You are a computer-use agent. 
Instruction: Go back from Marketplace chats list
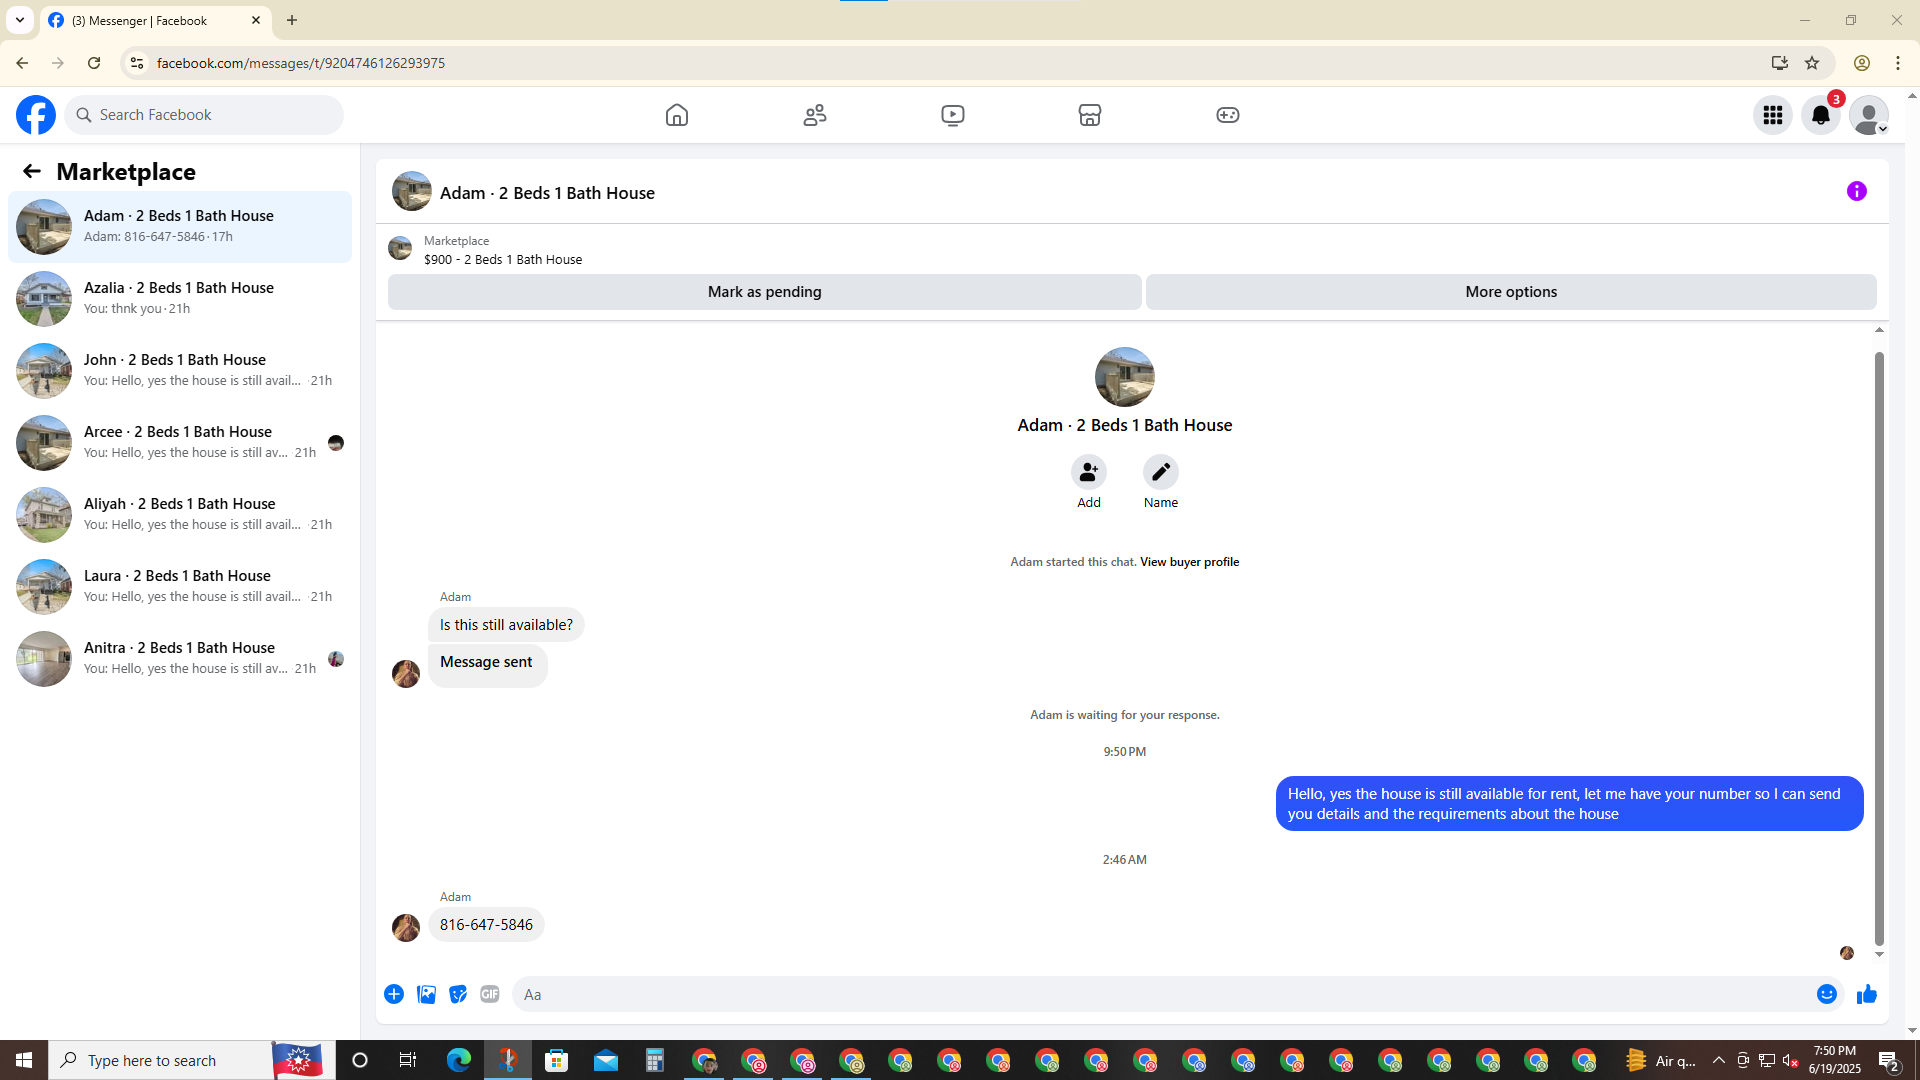pos(32,171)
